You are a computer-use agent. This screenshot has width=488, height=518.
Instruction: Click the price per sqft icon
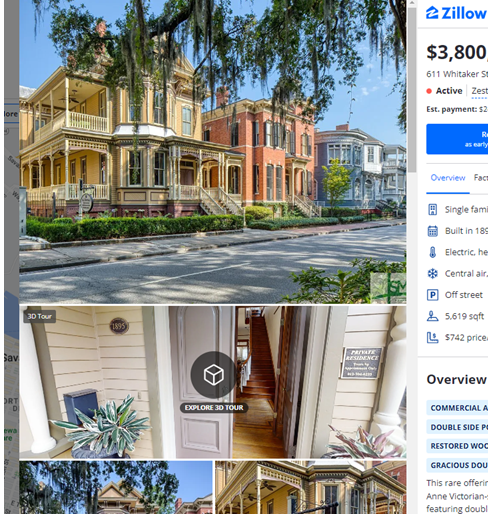[x=432, y=338]
